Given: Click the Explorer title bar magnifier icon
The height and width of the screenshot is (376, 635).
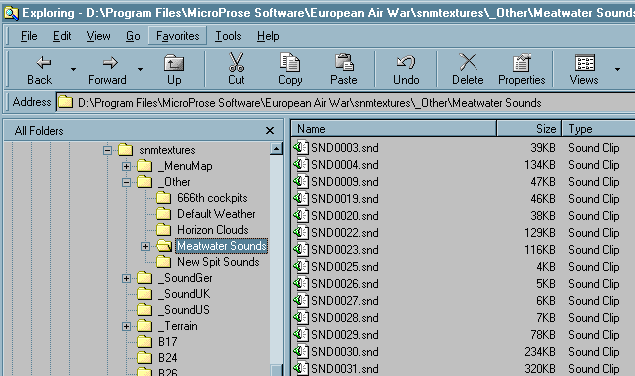Looking at the screenshot, I should tap(11, 13).
